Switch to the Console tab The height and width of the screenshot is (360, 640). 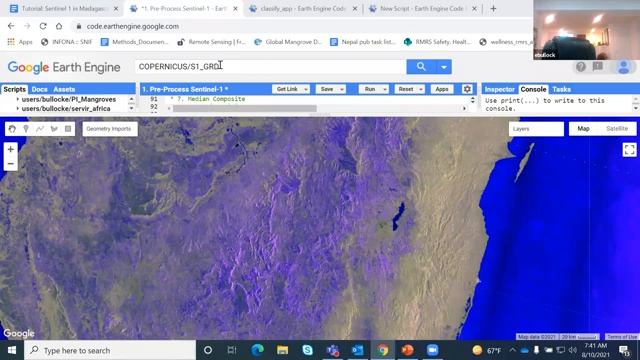tap(533, 89)
